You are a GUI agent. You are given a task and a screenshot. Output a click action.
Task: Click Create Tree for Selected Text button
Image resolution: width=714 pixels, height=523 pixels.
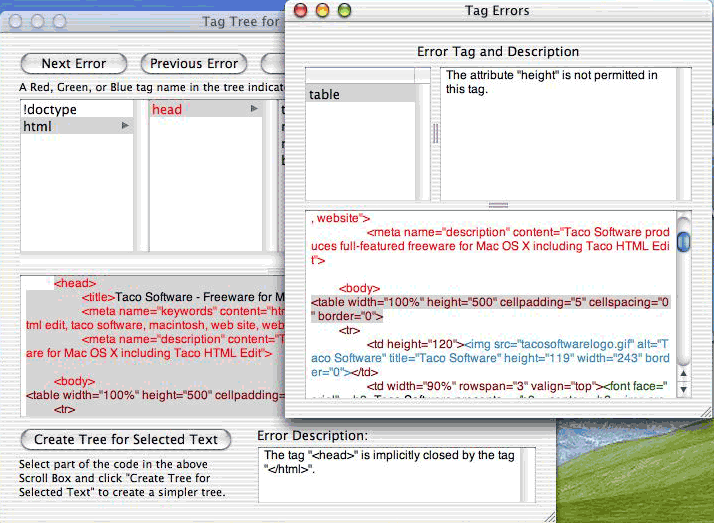(126, 439)
